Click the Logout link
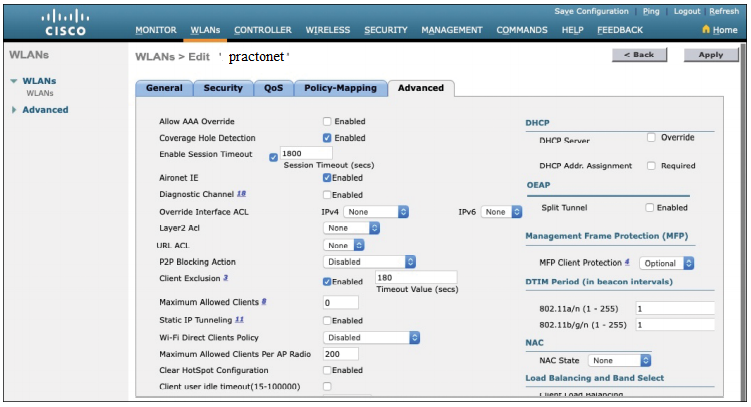The image size is (751, 407). tap(687, 11)
